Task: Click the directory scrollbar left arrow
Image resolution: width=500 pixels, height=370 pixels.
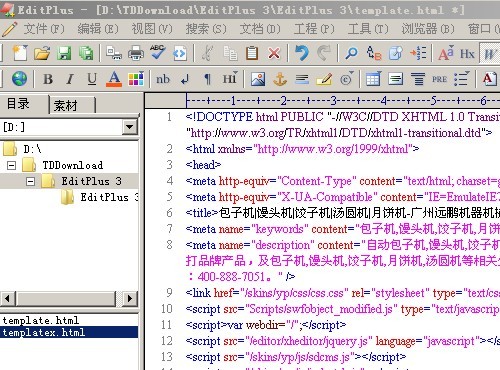Action: coord(8,298)
